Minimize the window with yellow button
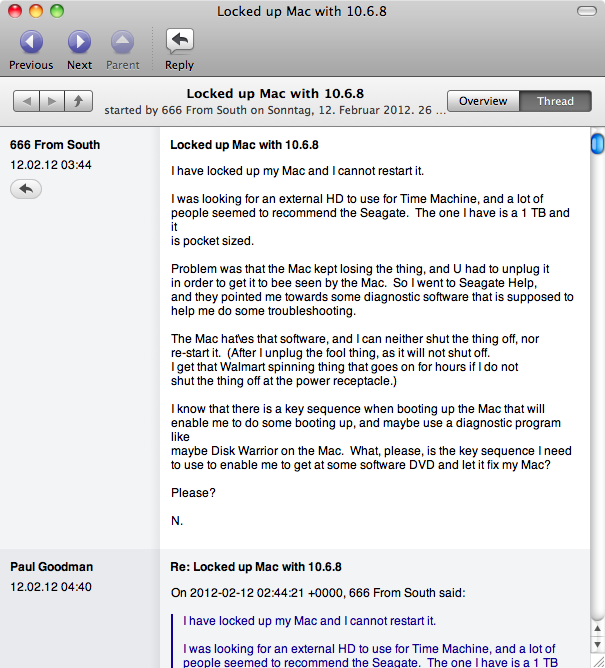 click(x=35, y=11)
